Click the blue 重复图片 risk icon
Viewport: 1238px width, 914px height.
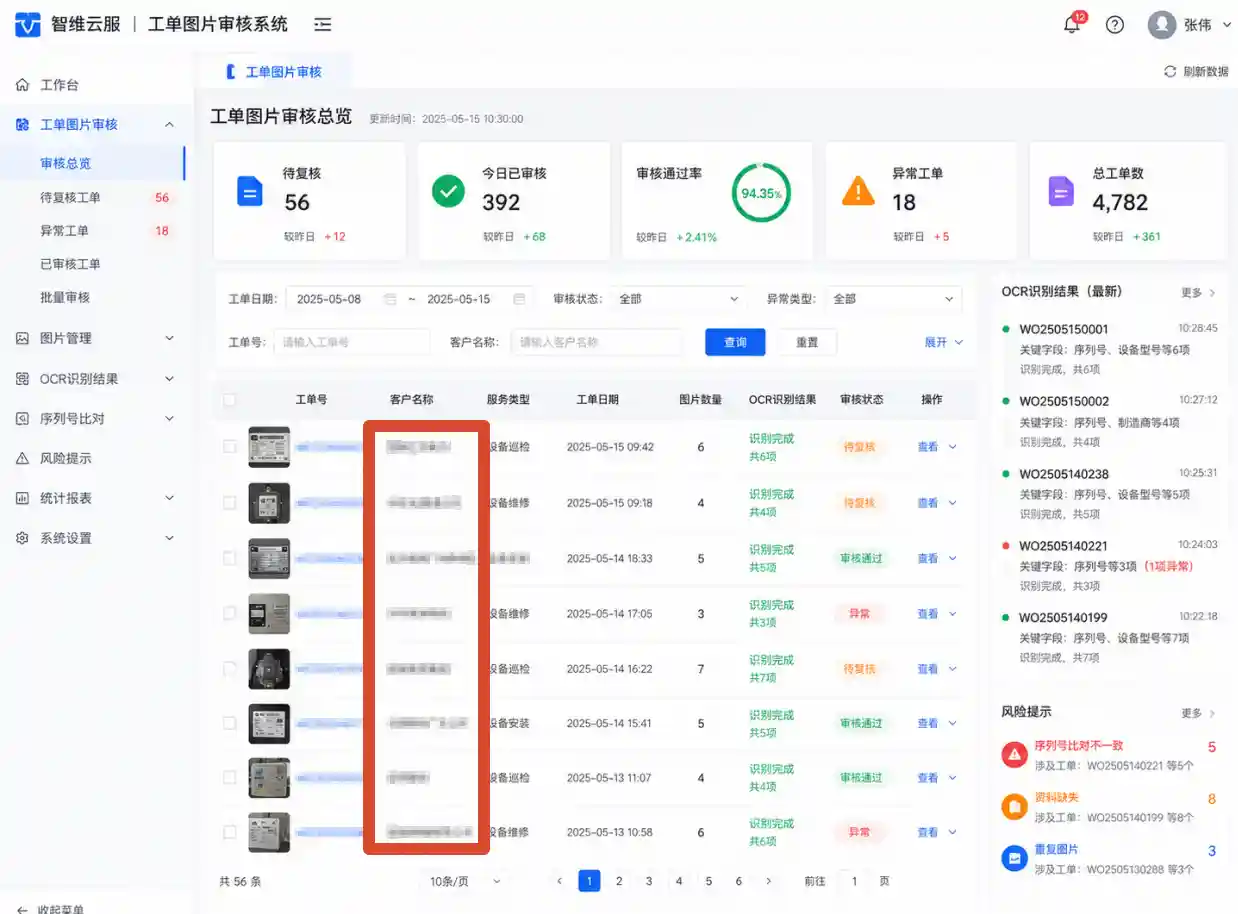[1014, 857]
